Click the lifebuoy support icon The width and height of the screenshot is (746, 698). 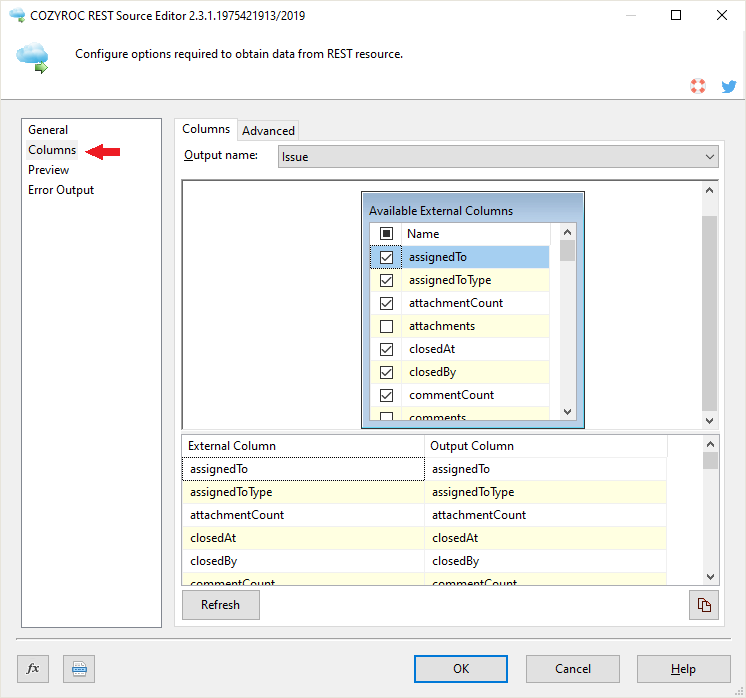click(698, 87)
